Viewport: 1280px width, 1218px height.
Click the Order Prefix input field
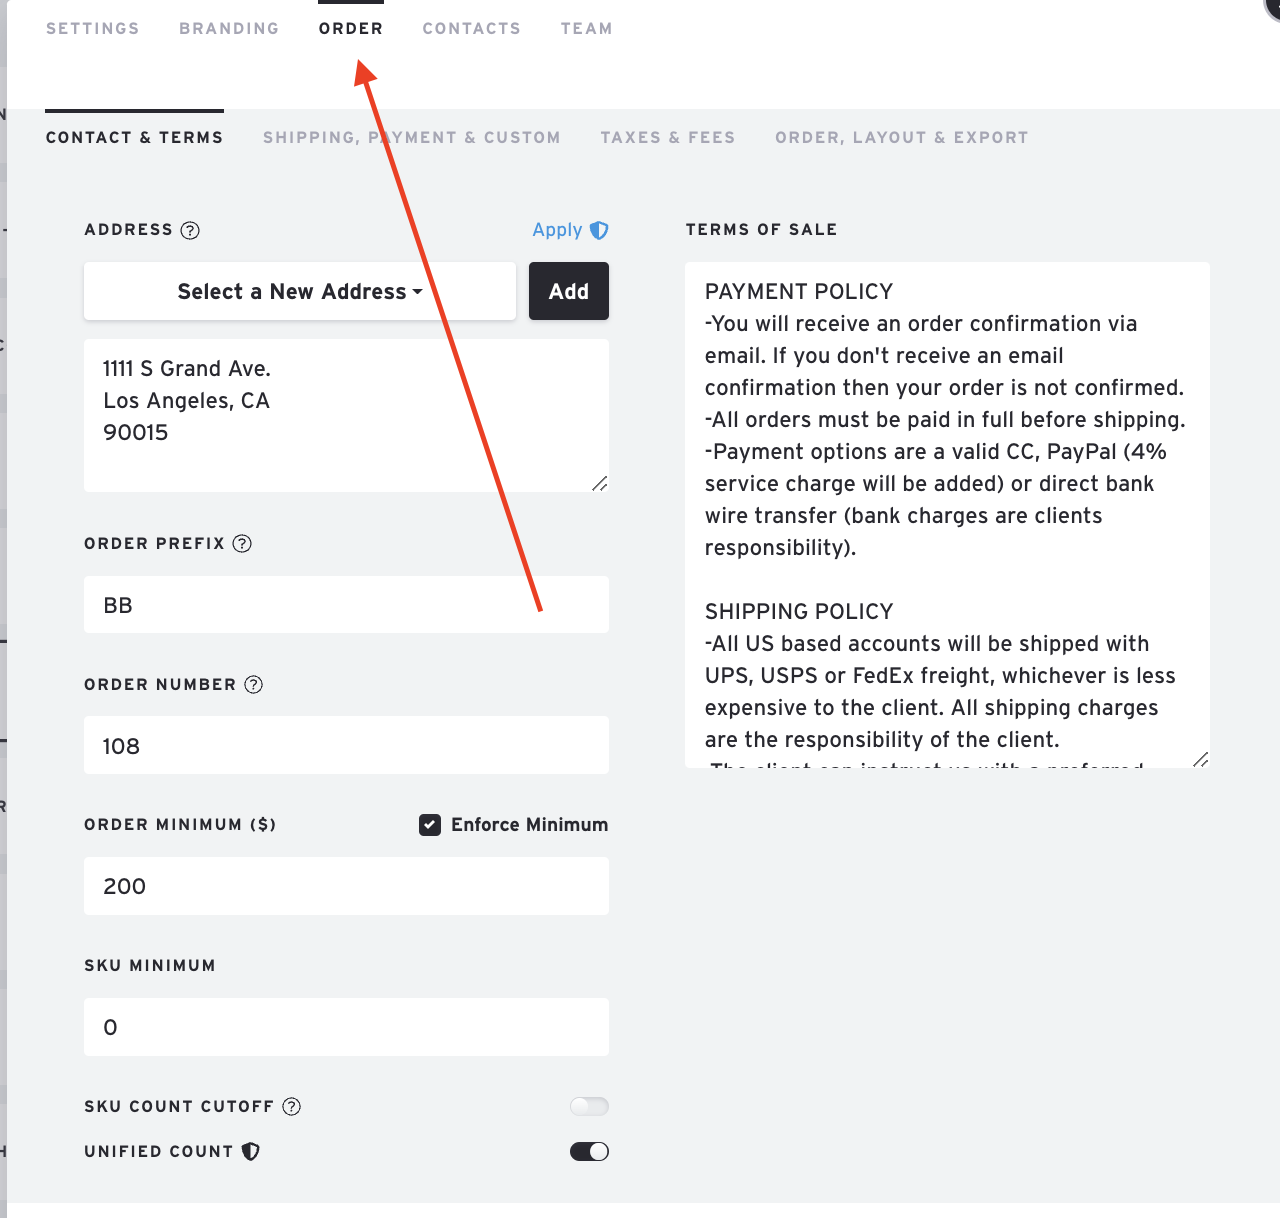tap(346, 604)
